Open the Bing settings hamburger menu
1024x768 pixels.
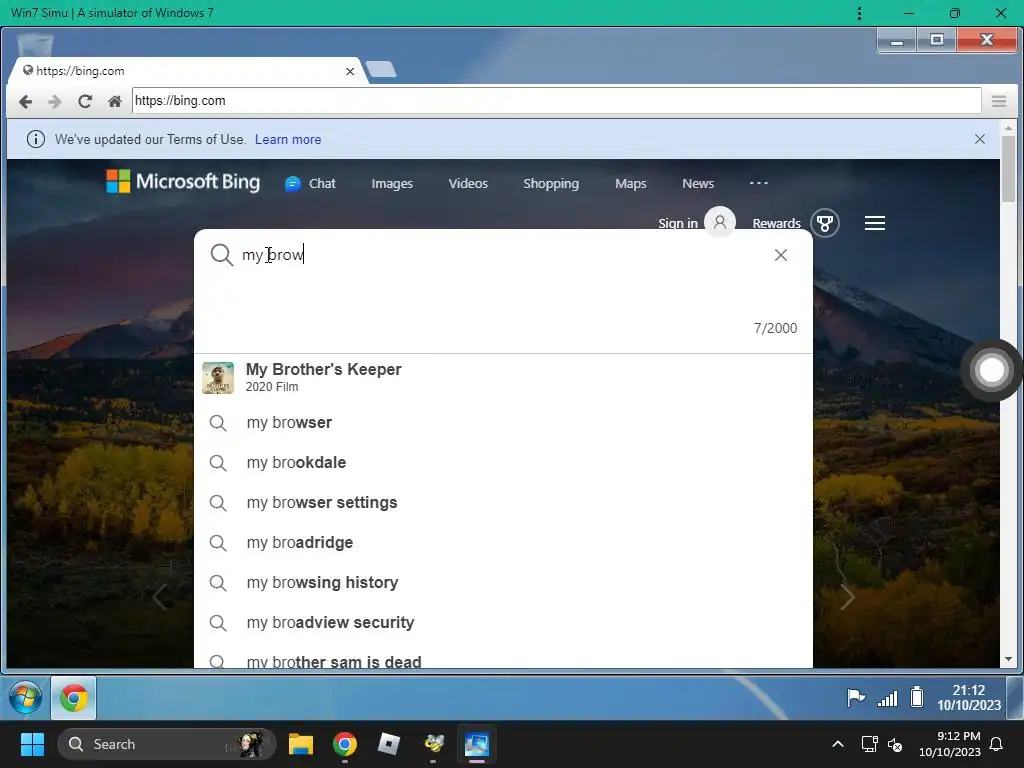[x=875, y=223]
